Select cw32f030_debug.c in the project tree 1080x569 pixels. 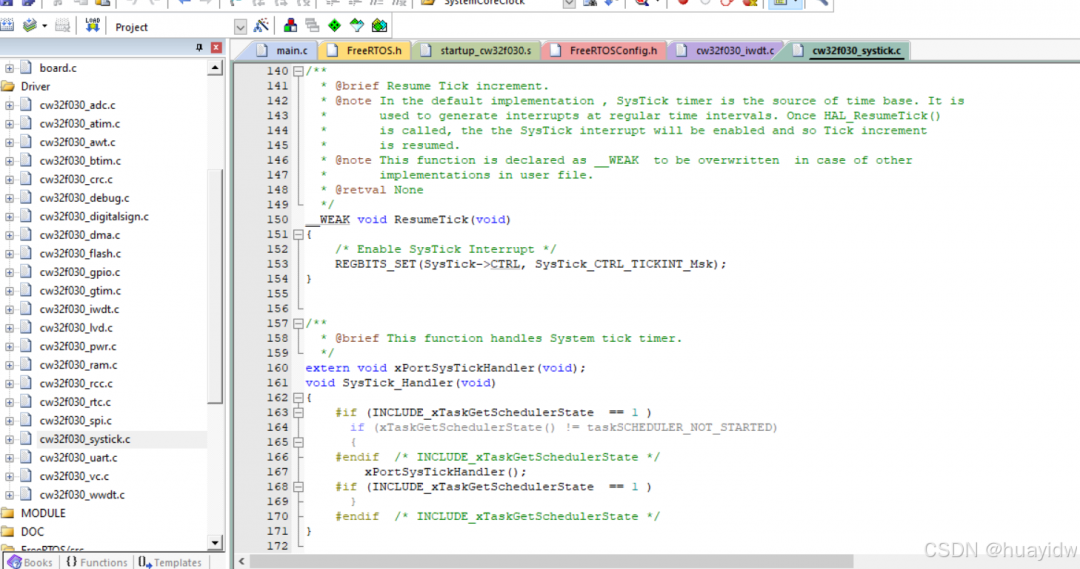pos(84,198)
